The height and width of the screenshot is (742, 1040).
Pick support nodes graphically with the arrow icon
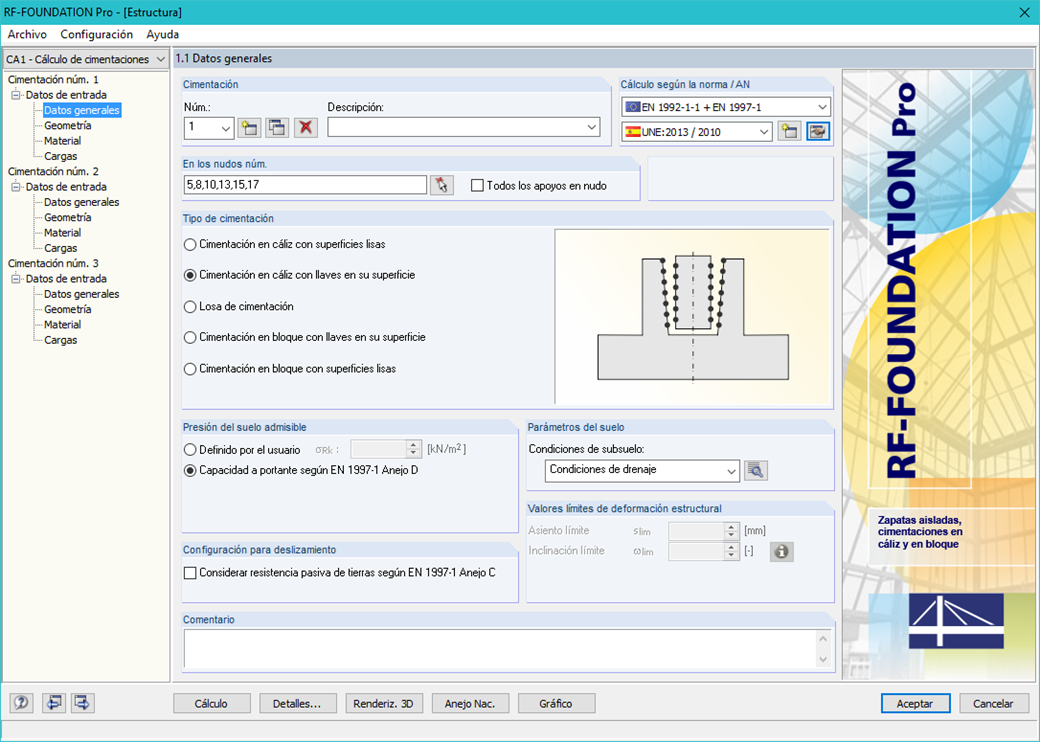coord(442,184)
